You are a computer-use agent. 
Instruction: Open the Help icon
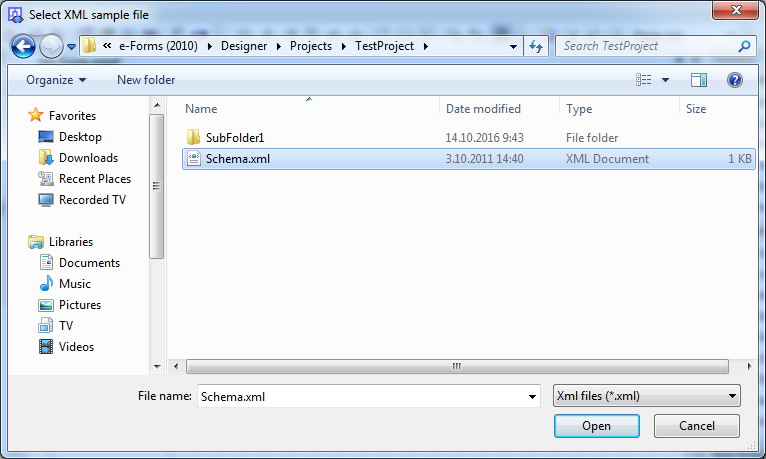[x=734, y=80]
